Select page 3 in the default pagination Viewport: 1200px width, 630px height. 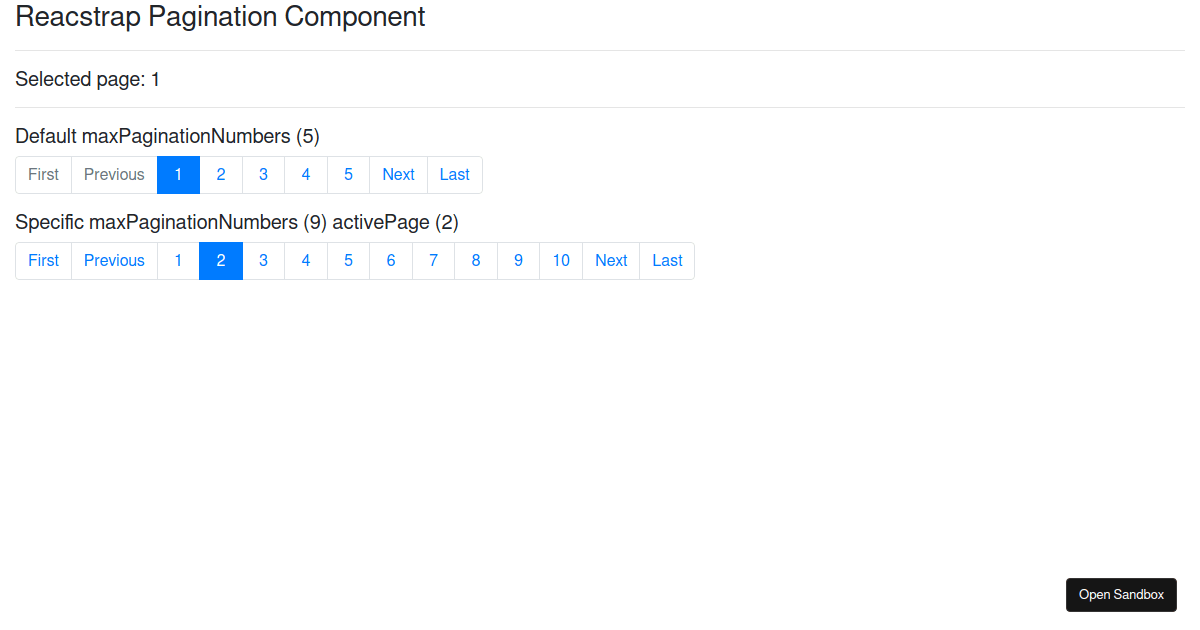(263, 174)
